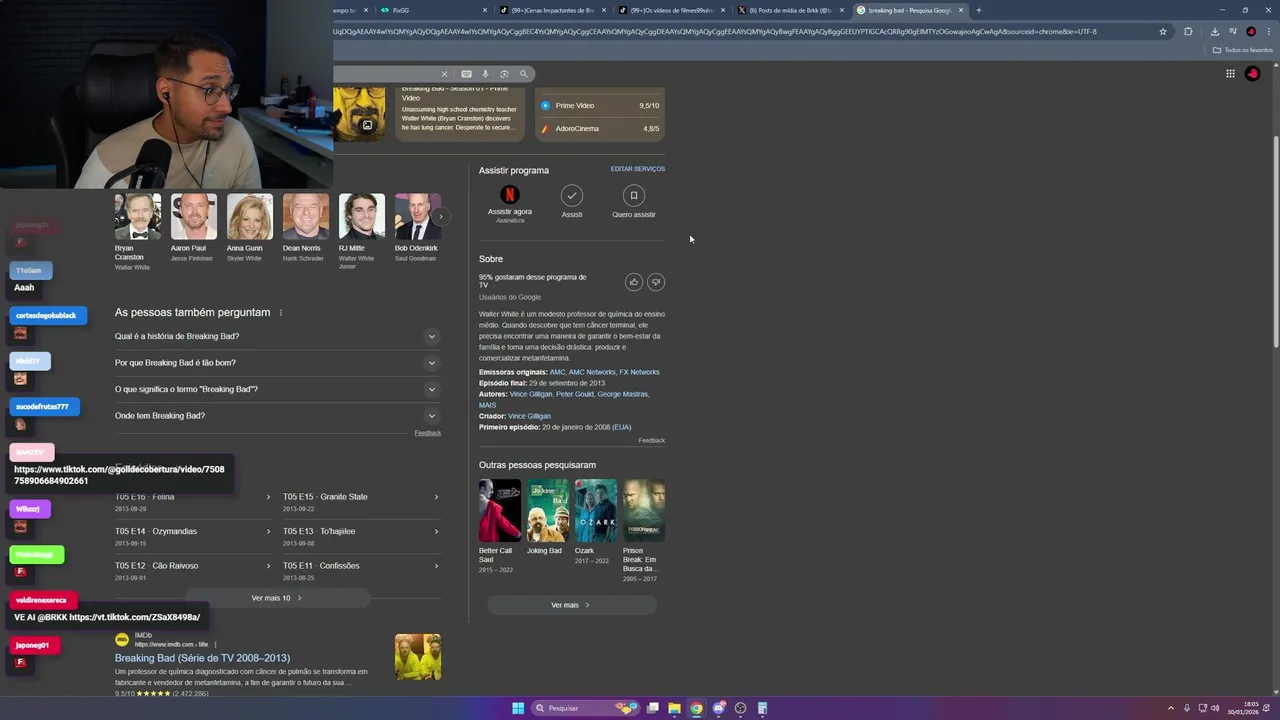Open episode T05 E16 Felina
This screenshot has height=720, width=1280.
click(193, 502)
